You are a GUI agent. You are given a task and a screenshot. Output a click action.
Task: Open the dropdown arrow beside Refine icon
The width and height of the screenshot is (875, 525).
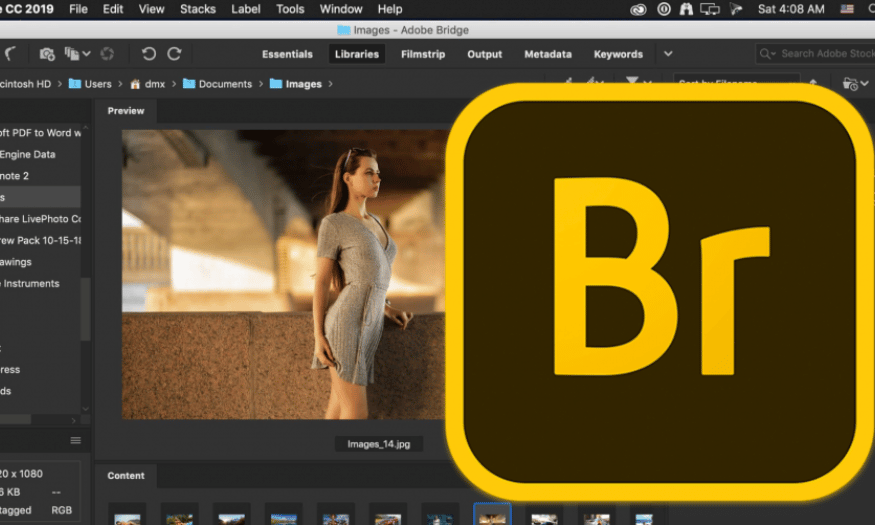(86, 54)
